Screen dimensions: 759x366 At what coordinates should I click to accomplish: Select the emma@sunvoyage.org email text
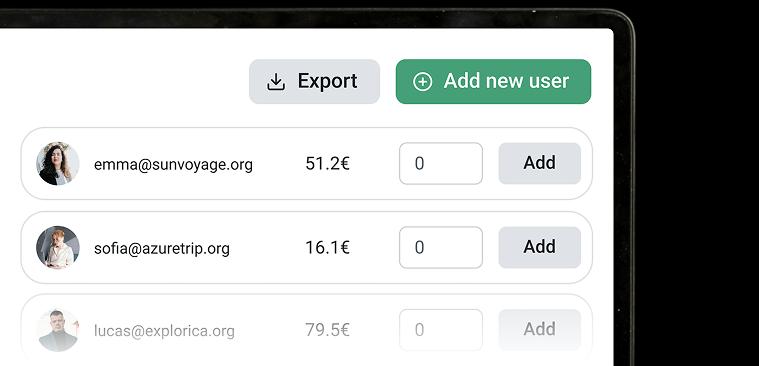[173, 165]
